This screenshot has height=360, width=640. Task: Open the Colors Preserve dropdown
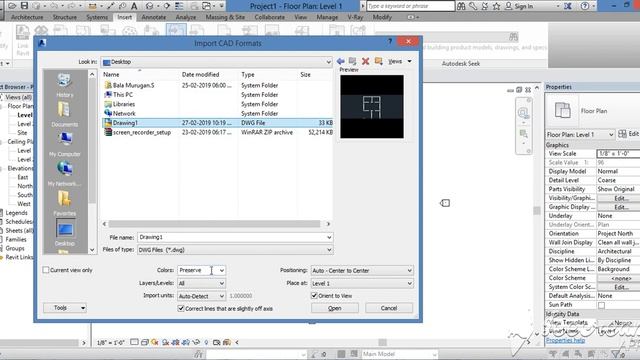point(202,270)
